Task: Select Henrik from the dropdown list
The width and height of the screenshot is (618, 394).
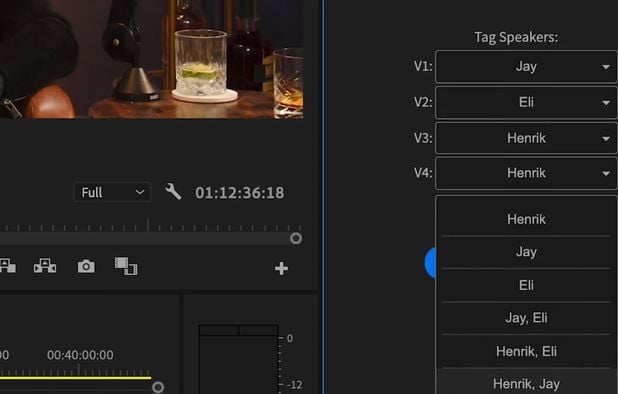Action: [x=526, y=219]
